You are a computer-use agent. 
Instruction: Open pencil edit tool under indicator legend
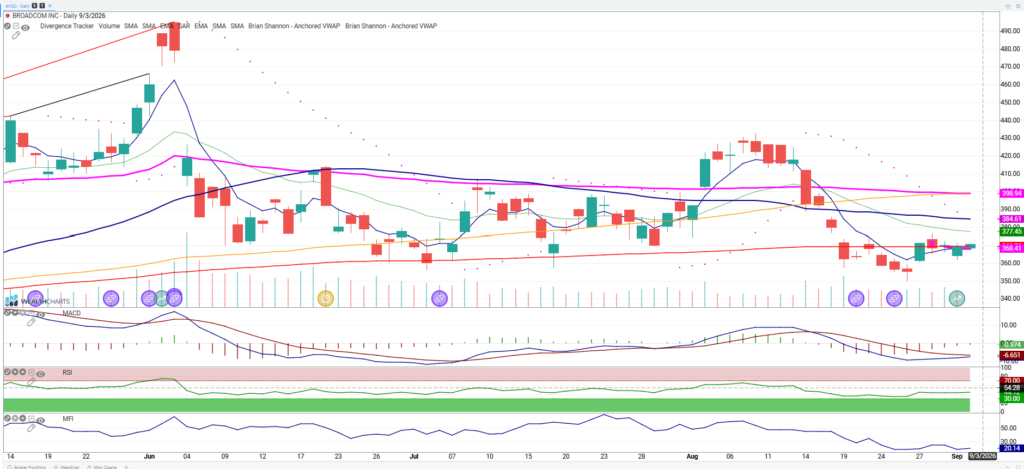tap(16, 35)
